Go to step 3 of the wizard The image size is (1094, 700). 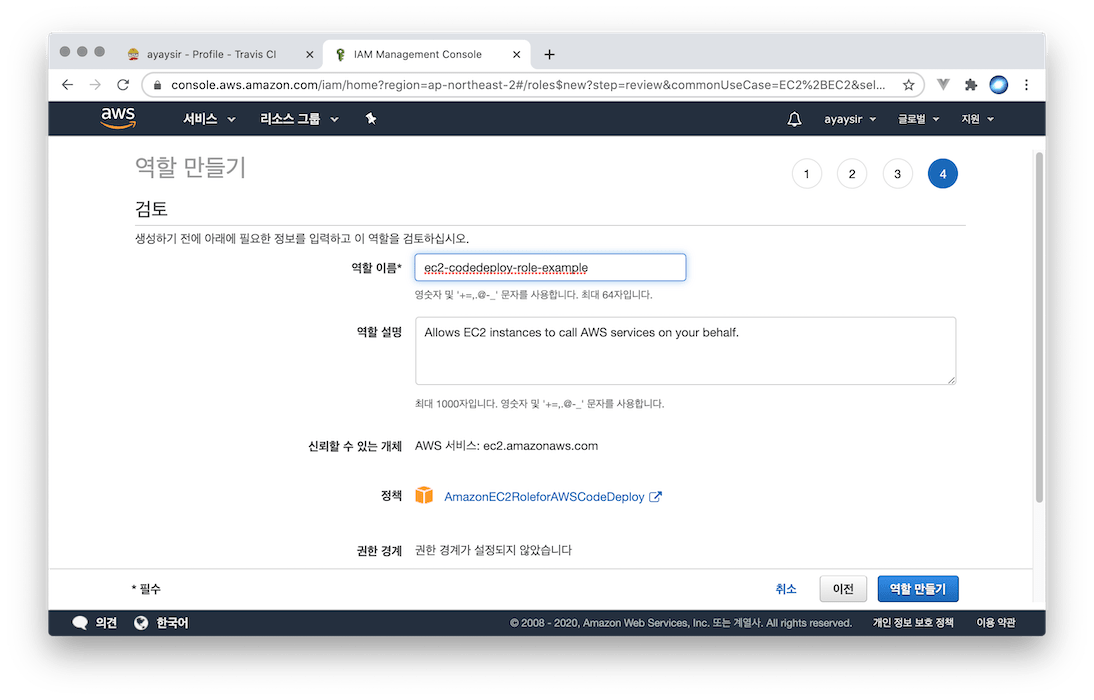pyautogui.click(x=897, y=174)
